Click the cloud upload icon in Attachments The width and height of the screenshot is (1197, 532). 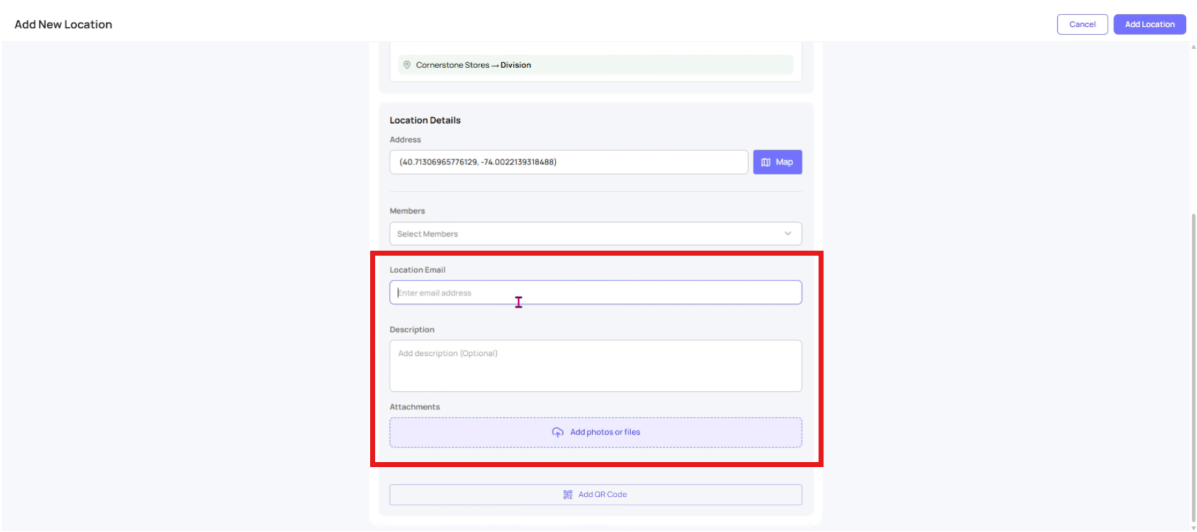click(x=558, y=432)
